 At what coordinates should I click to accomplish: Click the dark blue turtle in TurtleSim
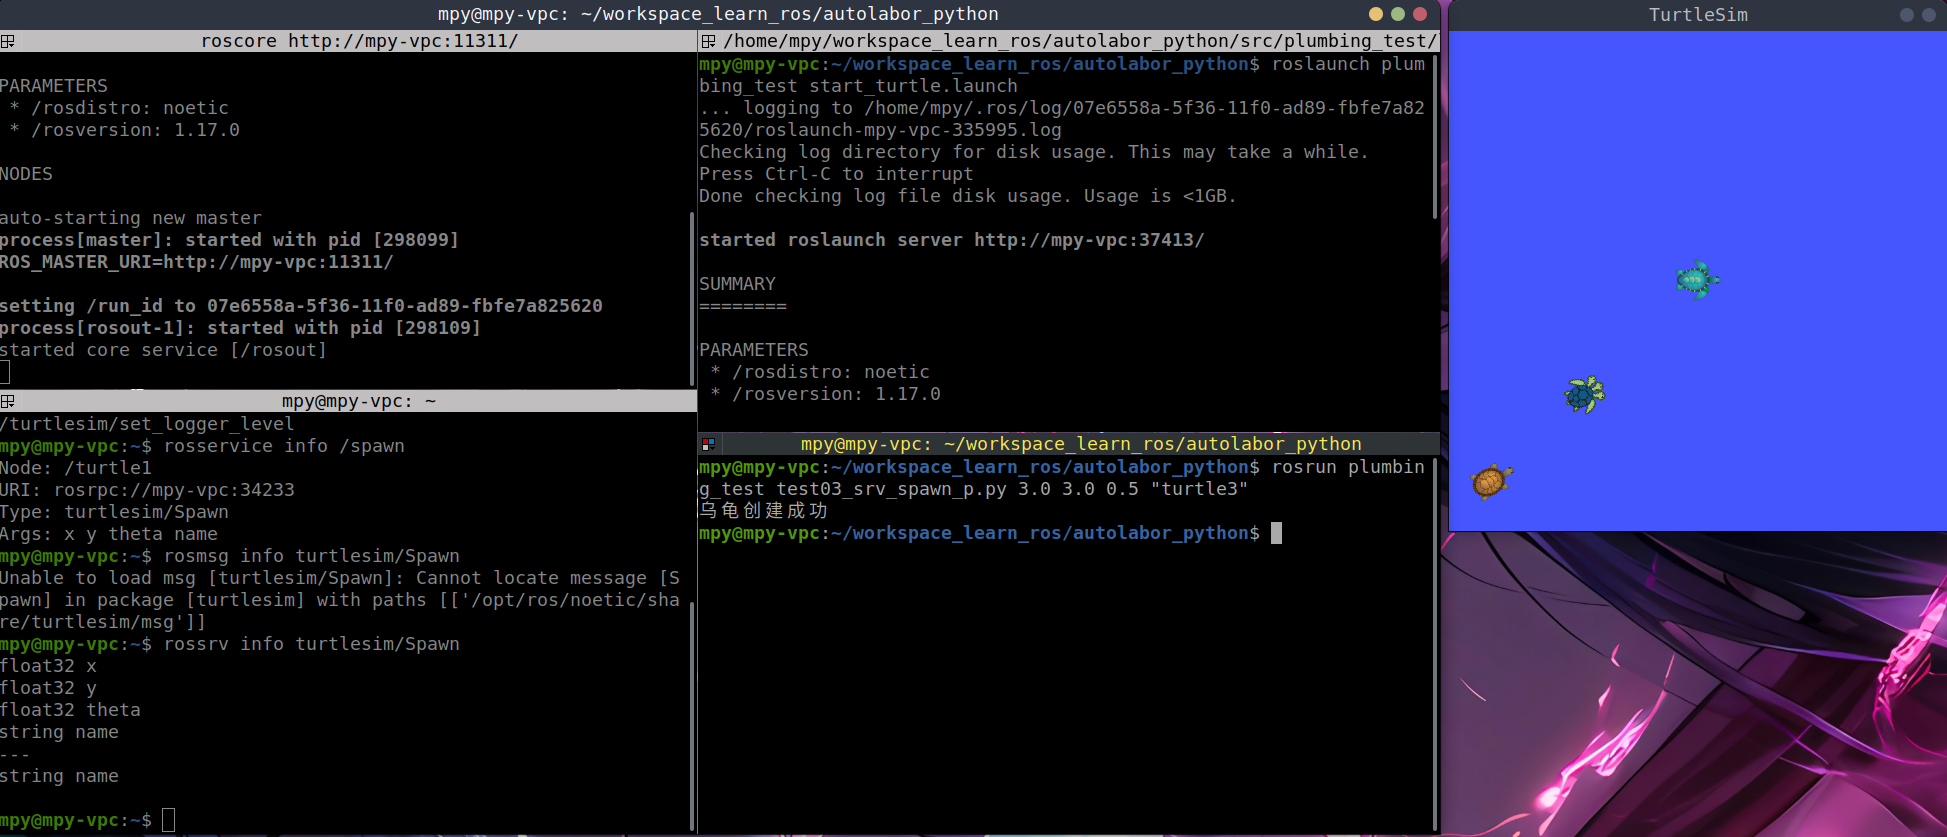coord(1584,395)
